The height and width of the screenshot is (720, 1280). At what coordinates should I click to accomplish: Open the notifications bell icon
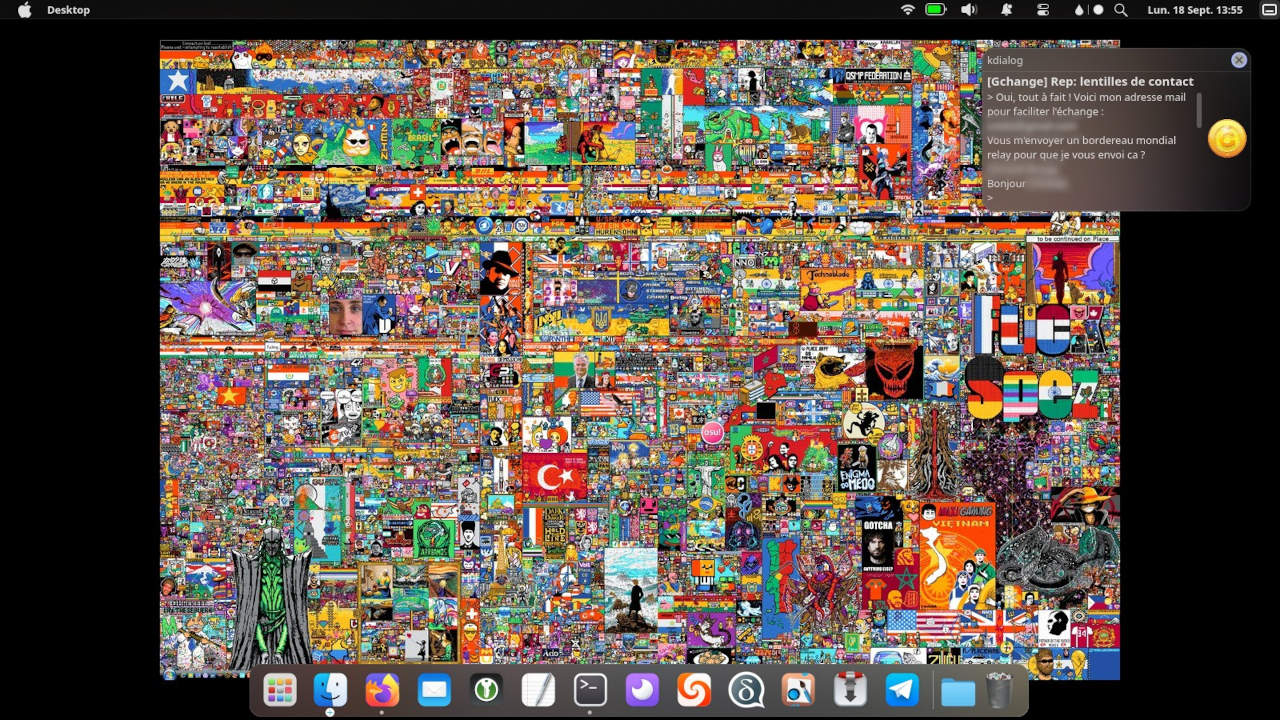click(x=1007, y=10)
